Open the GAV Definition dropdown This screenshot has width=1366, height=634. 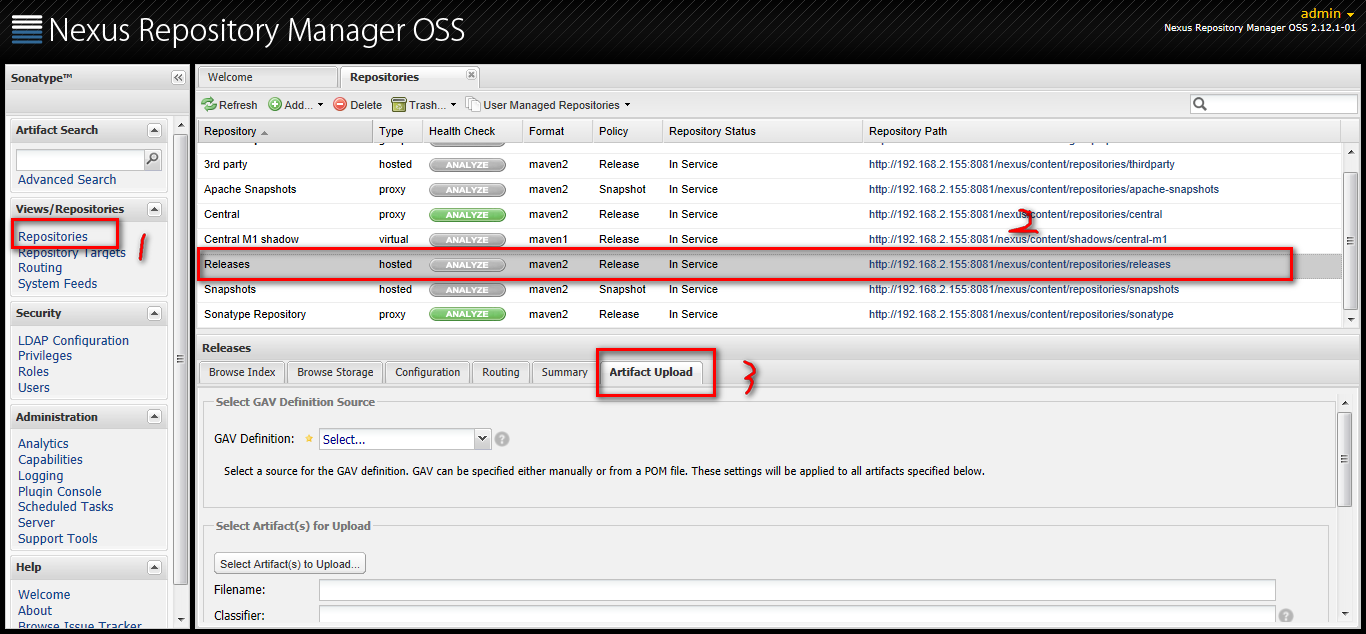482,439
